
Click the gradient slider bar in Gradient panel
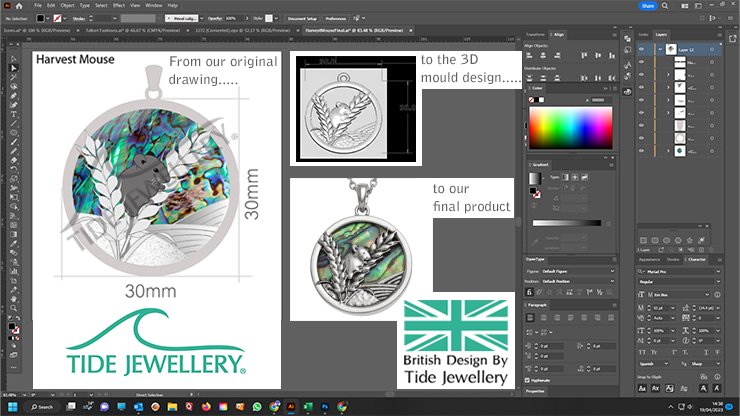567,223
